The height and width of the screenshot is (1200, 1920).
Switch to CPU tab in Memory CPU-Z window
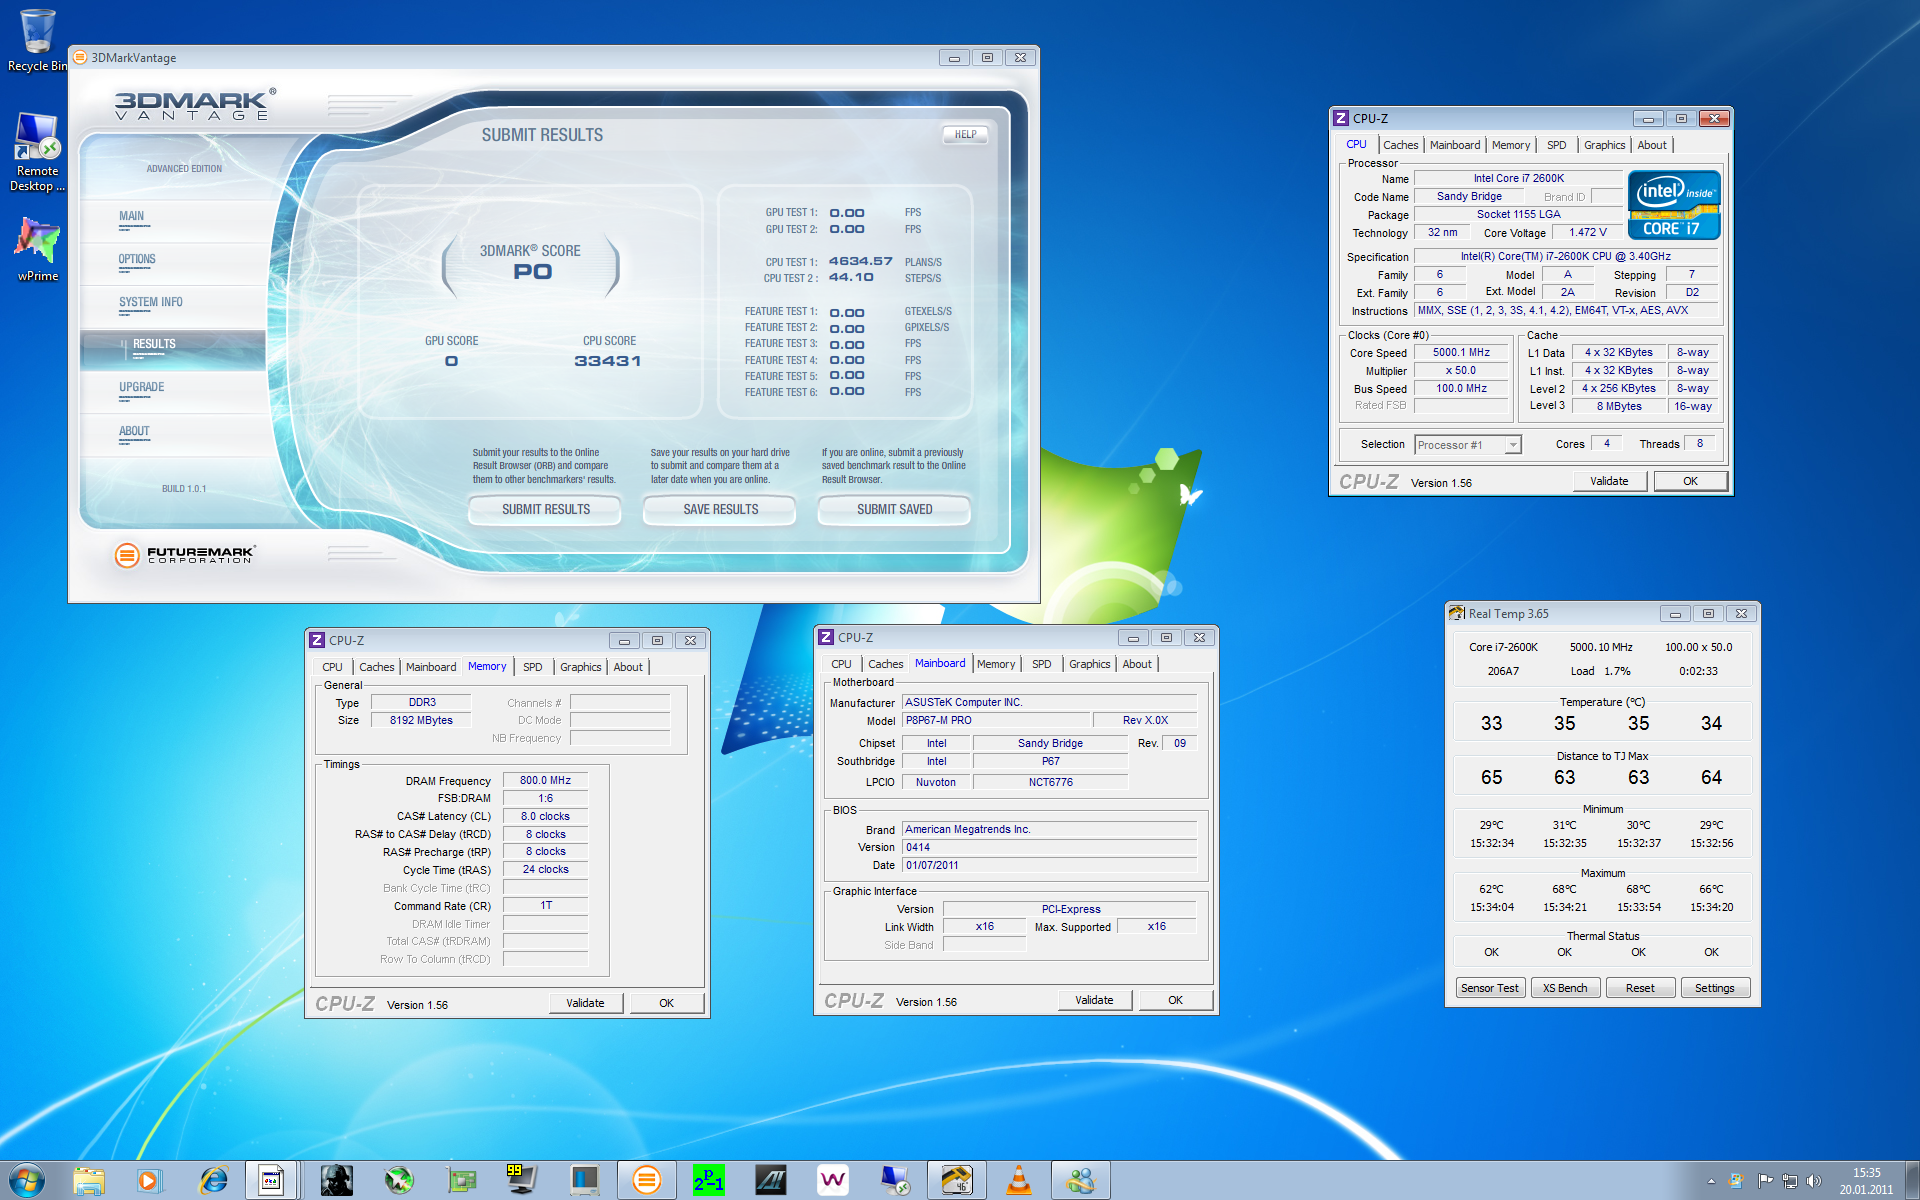point(332,667)
